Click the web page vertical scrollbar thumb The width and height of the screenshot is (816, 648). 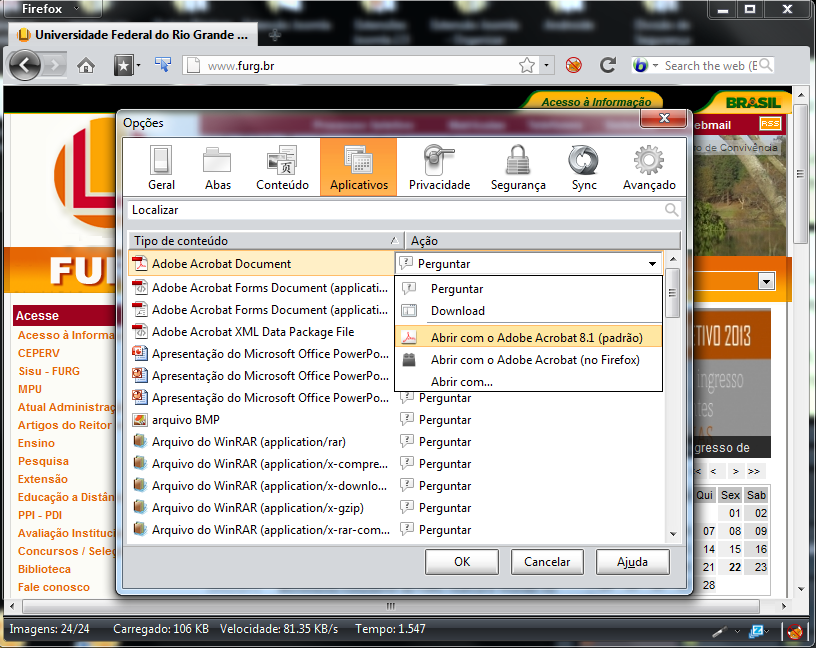[x=801, y=174]
